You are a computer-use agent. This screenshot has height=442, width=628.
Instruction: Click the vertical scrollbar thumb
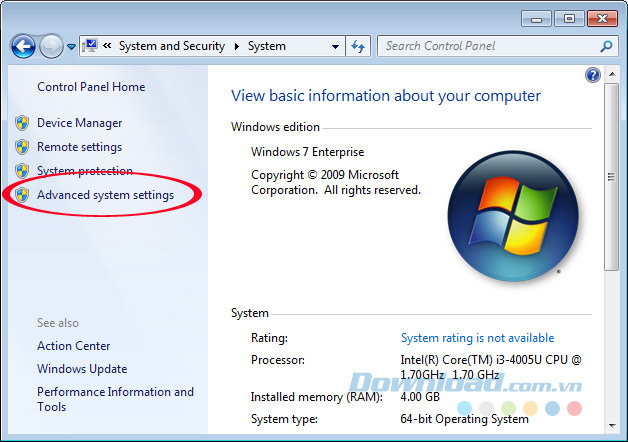tap(612, 177)
